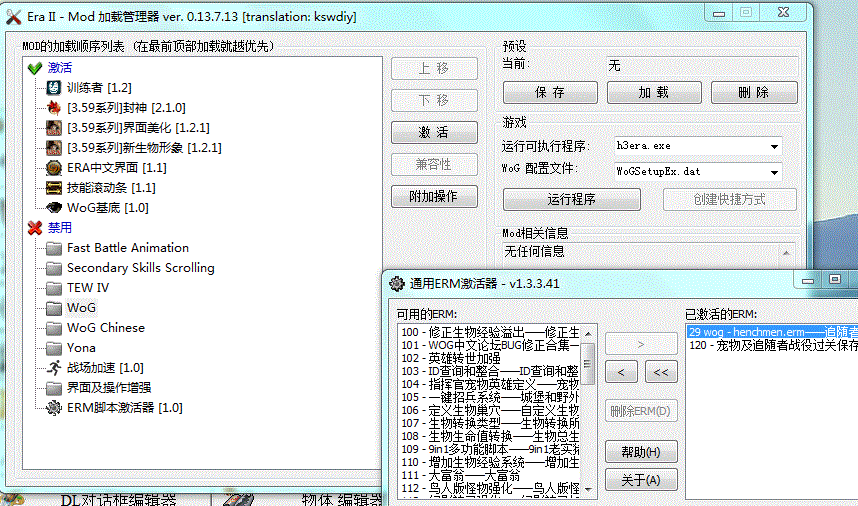This screenshot has width=858, height=506.
Task: Select ERM entry 111 - 大富翁
Action: [x=490, y=475]
